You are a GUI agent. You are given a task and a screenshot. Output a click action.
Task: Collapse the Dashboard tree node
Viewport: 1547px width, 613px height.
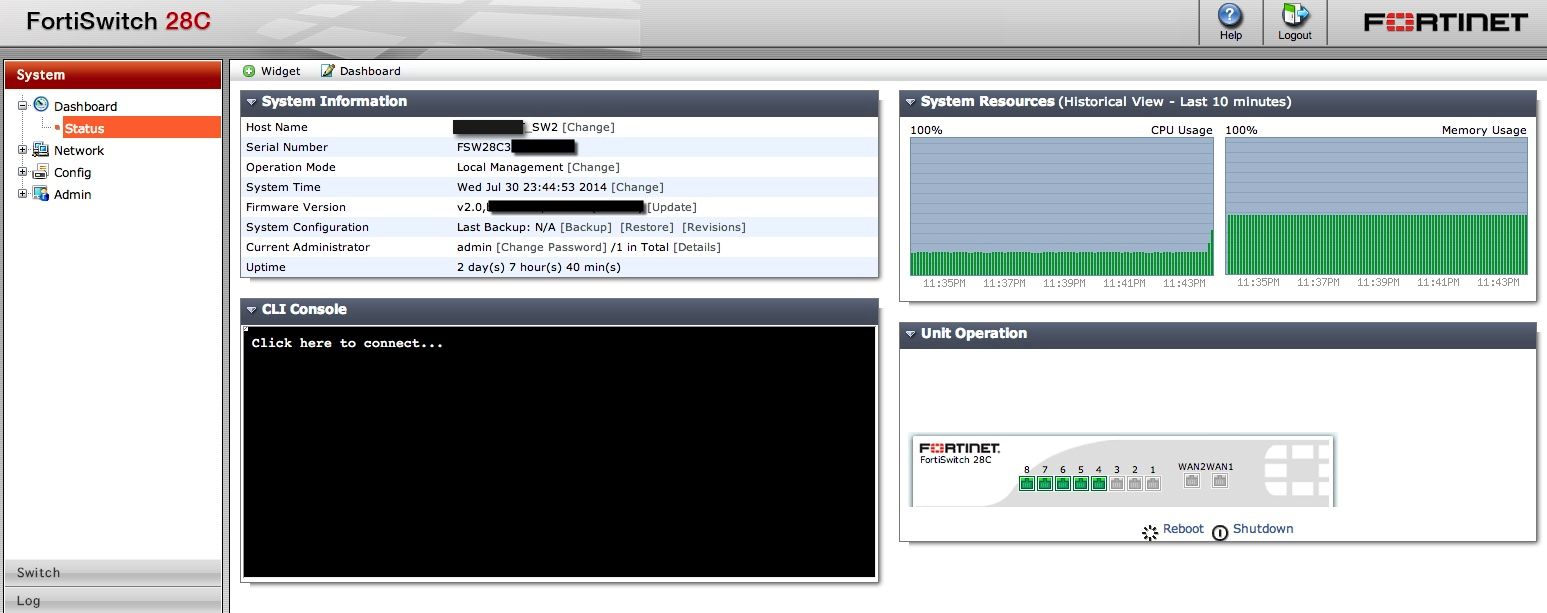22,106
